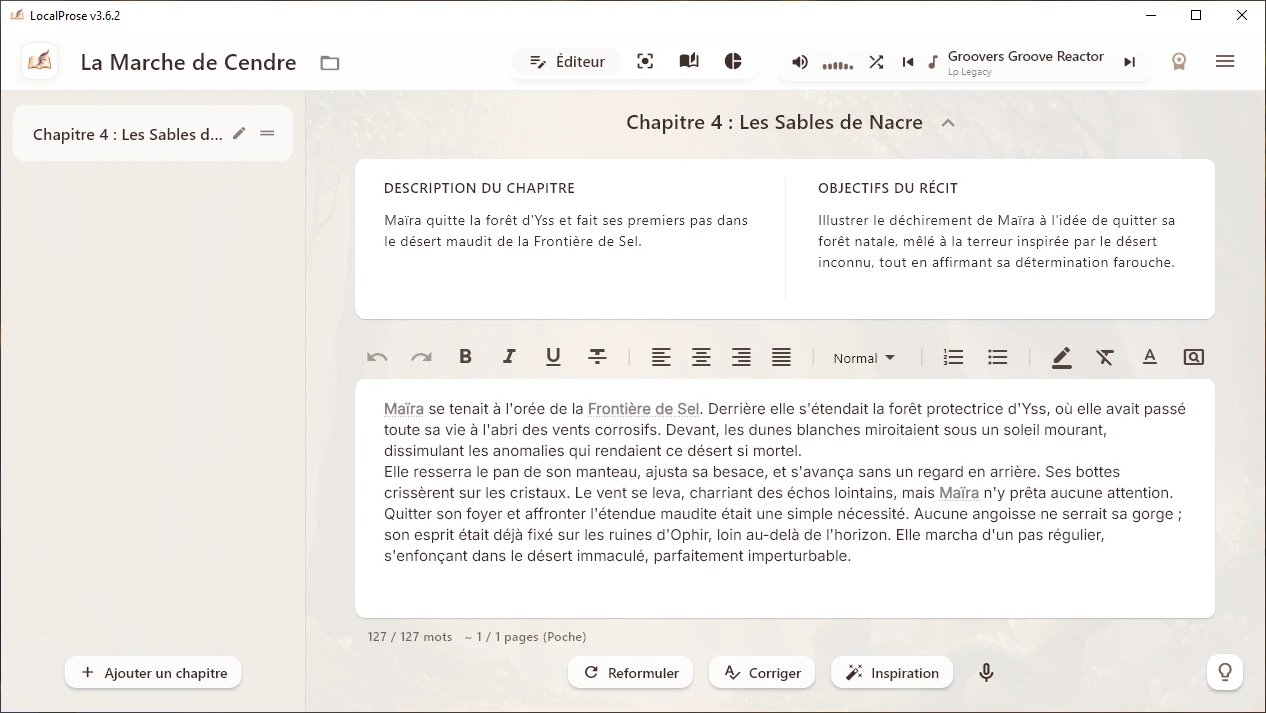Click the Reformuler button

tap(631, 673)
